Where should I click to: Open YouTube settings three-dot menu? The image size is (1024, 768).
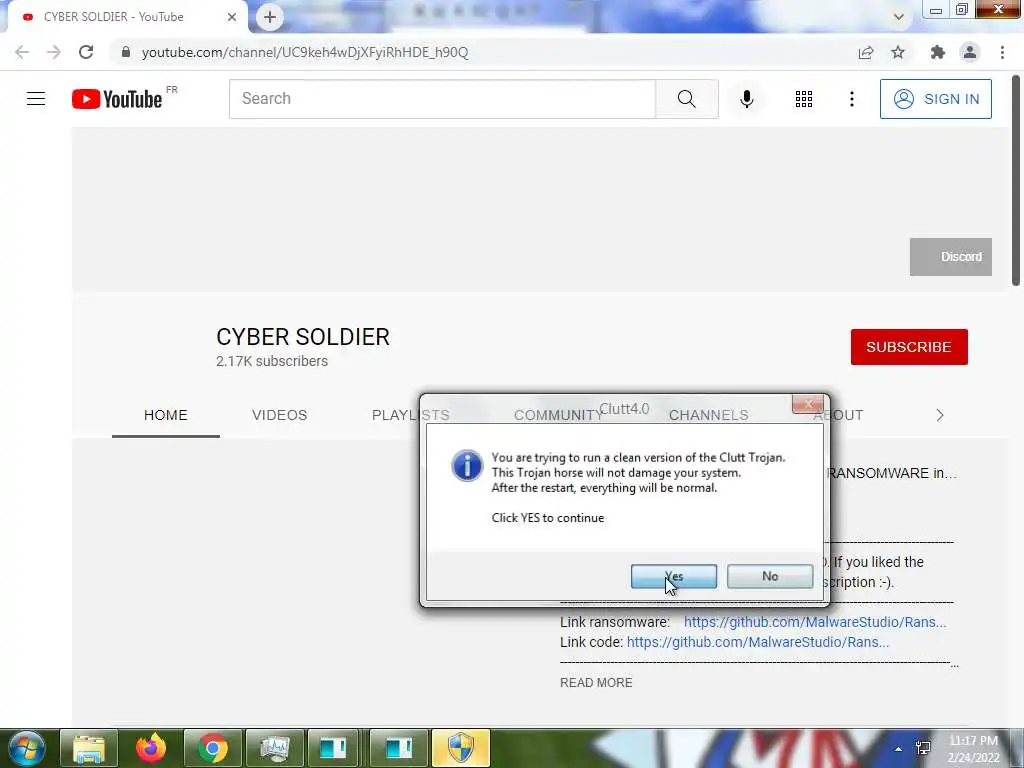coord(852,99)
